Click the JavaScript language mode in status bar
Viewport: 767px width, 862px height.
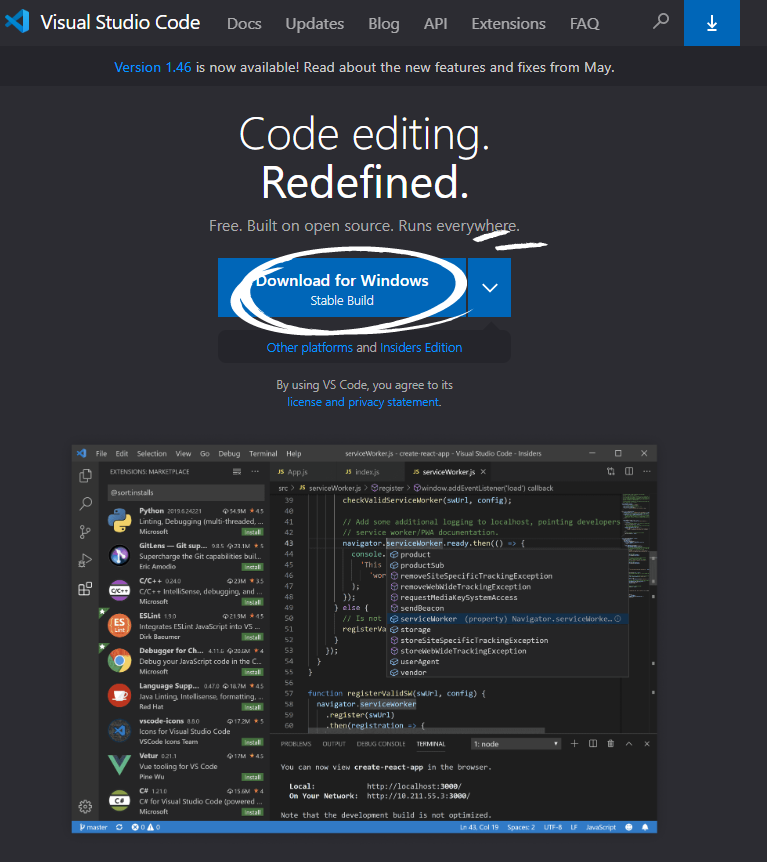click(600, 827)
